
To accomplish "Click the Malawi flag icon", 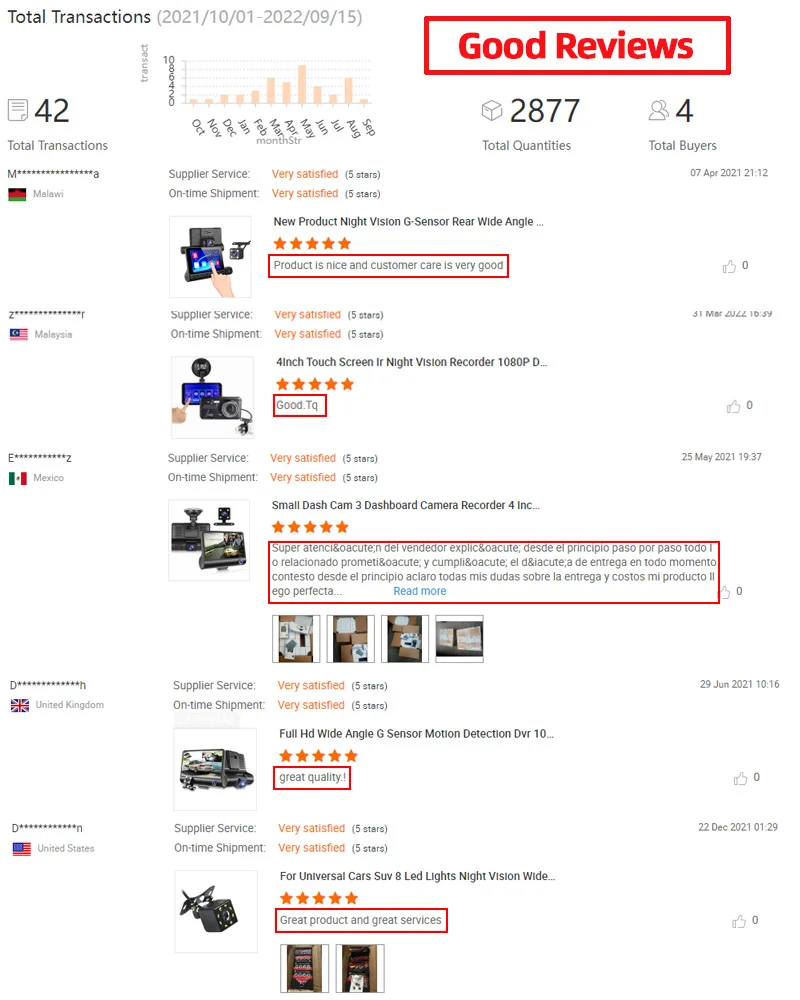I will pyautogui.click(x=17, y=194).
